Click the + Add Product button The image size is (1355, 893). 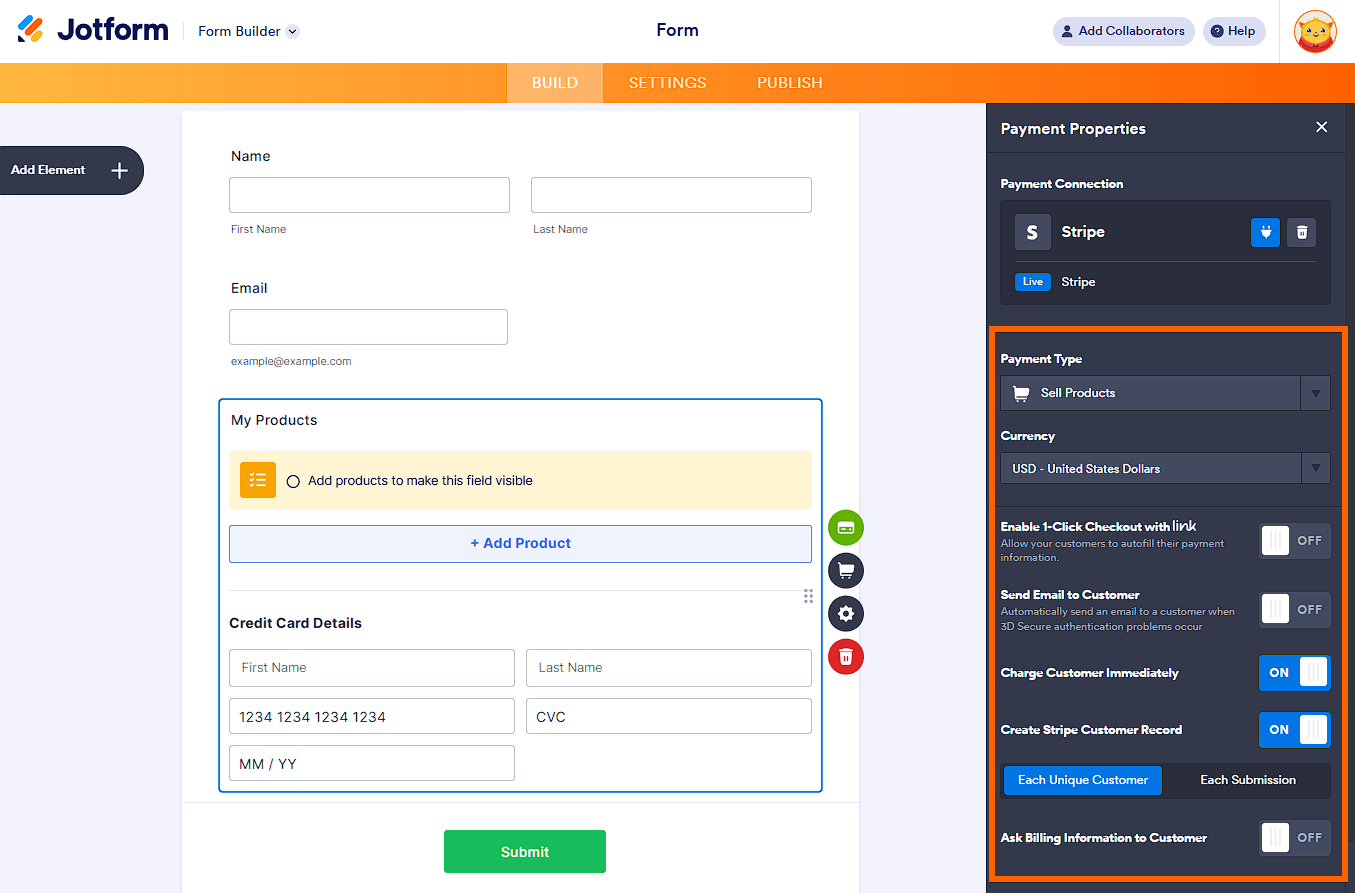point(520,544)
